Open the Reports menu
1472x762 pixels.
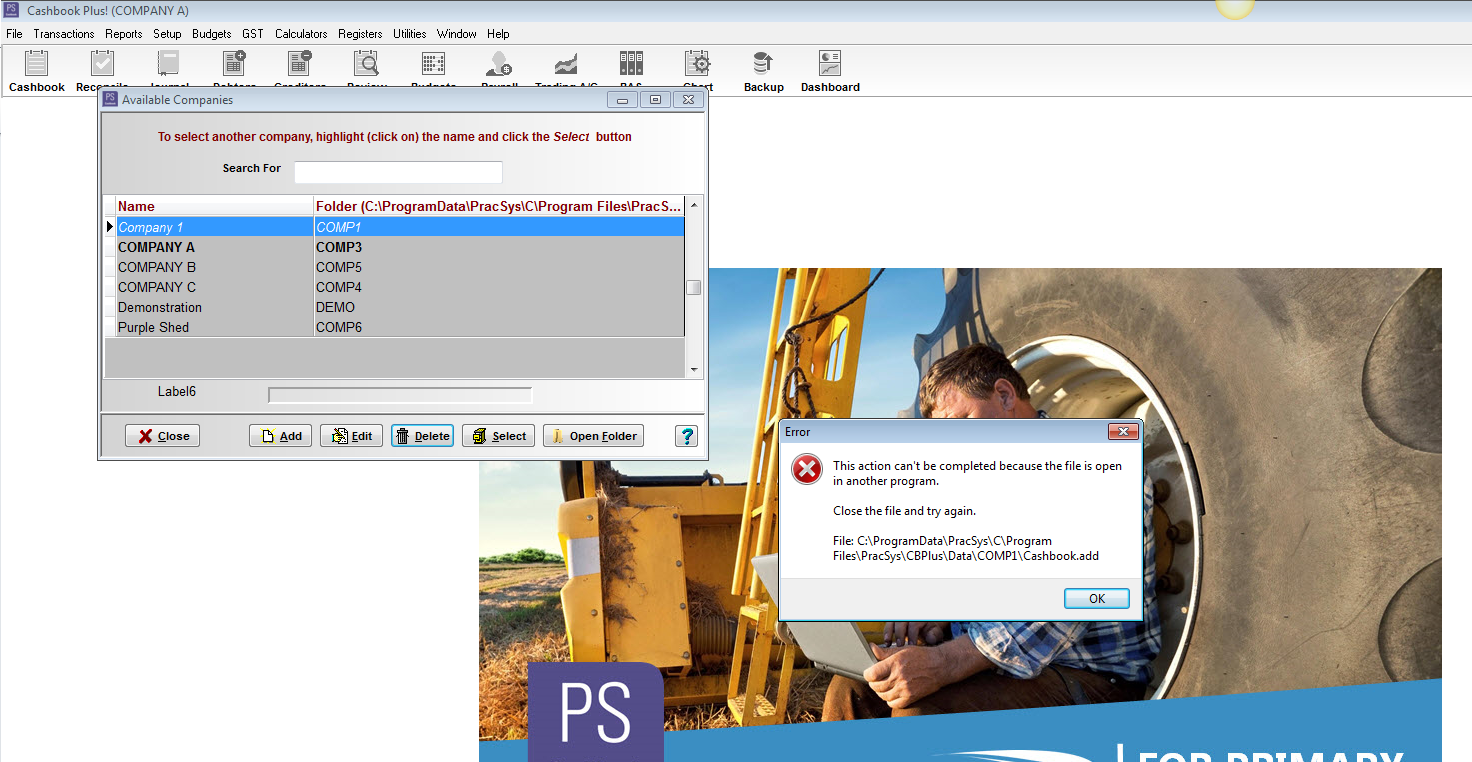pyautogui.click(x=124, y=34)
